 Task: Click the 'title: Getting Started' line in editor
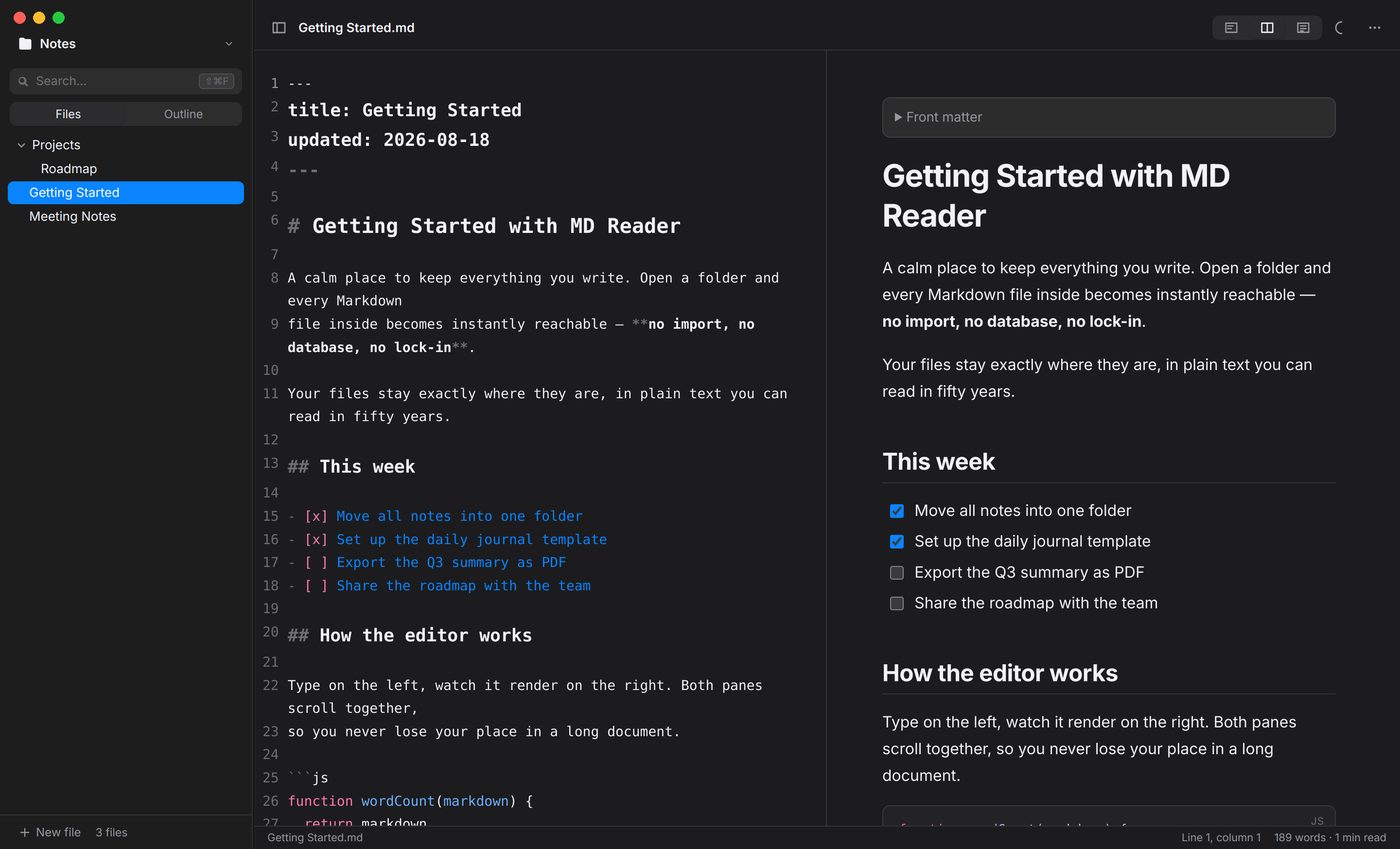pyautogui.click(x=405, y=110)
